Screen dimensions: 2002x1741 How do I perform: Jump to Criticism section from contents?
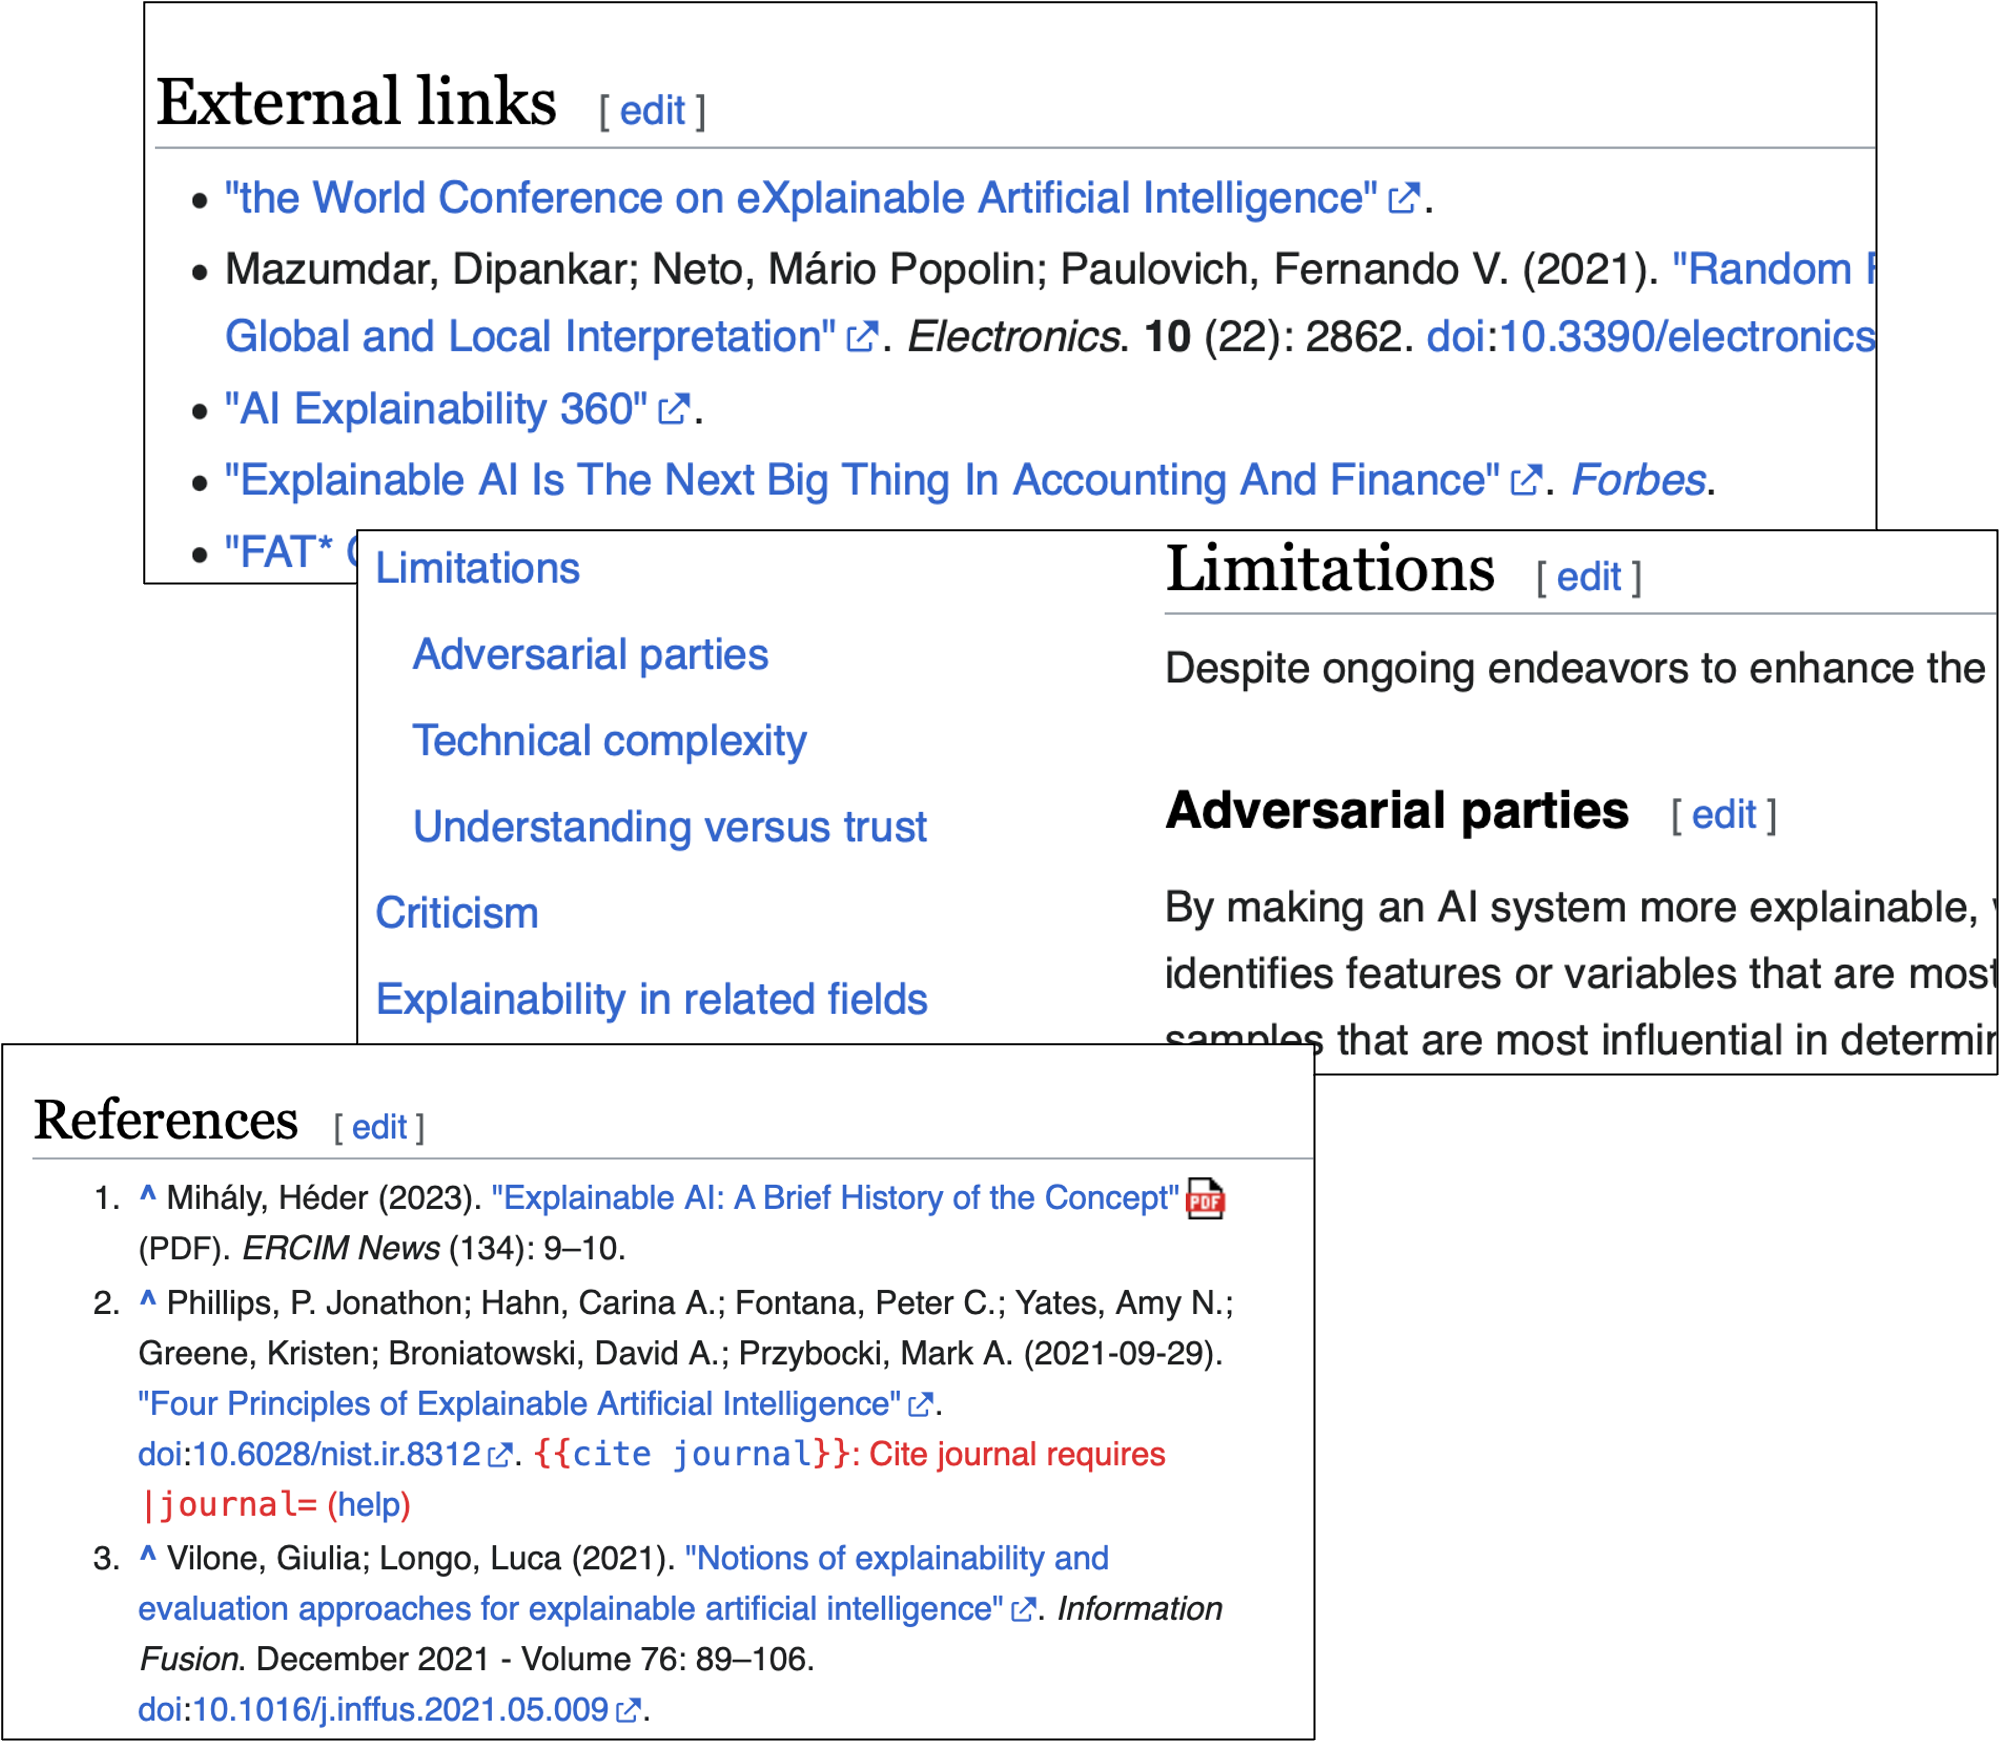tap(457, 913)
